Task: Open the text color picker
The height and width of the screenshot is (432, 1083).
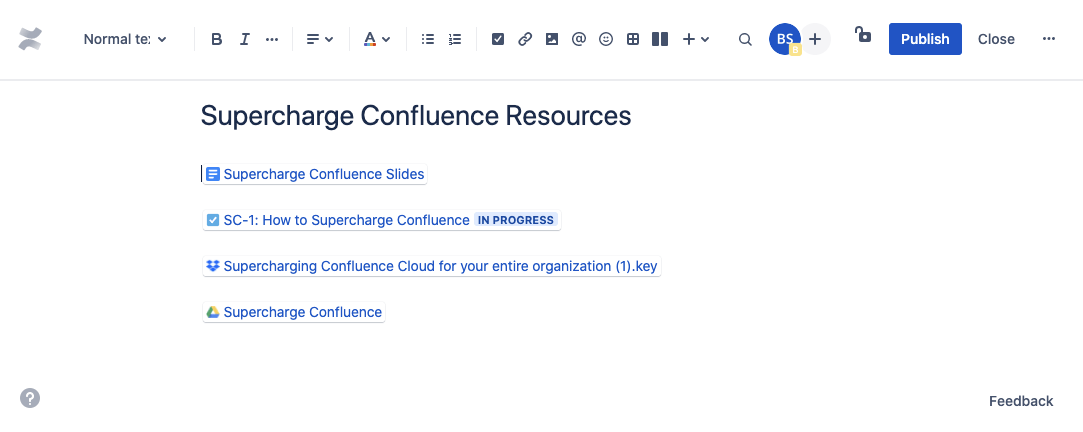Action: pos(376,39)
